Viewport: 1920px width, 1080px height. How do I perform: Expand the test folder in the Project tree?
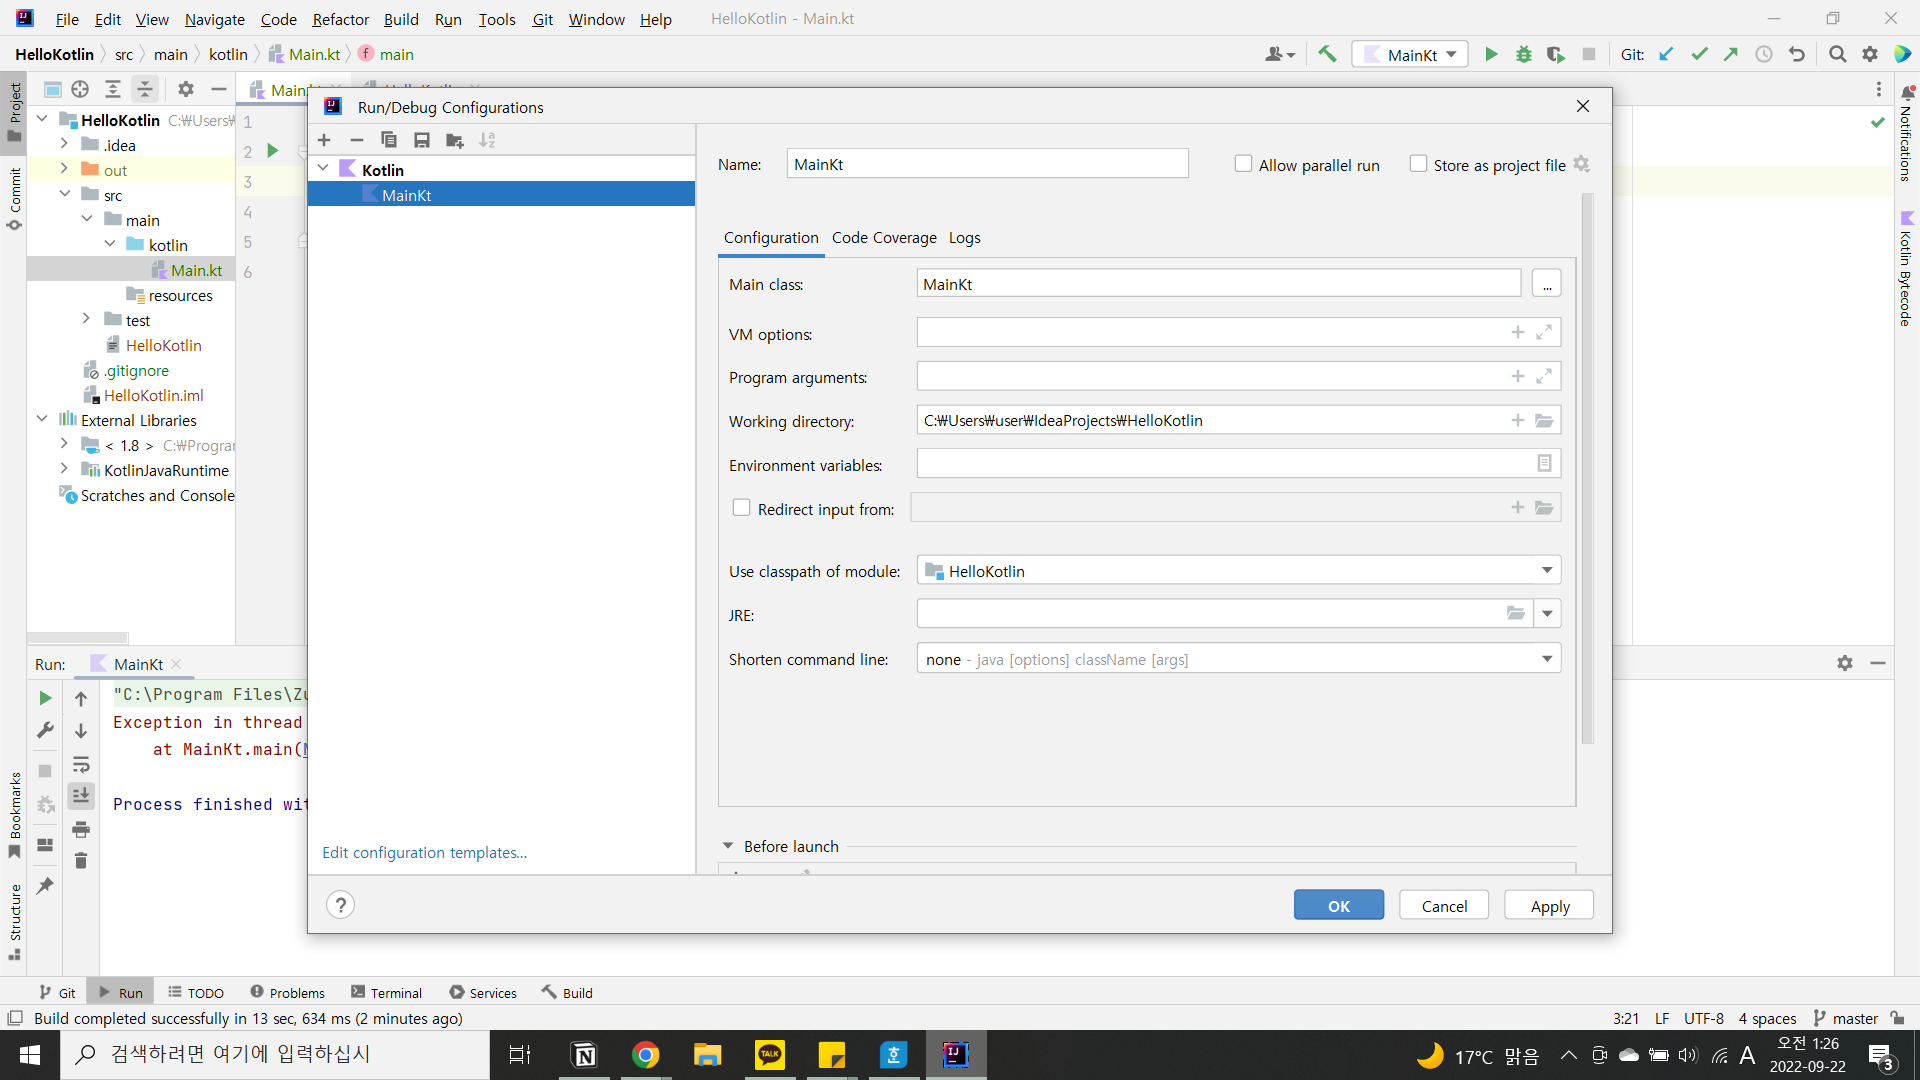point(87,319)
